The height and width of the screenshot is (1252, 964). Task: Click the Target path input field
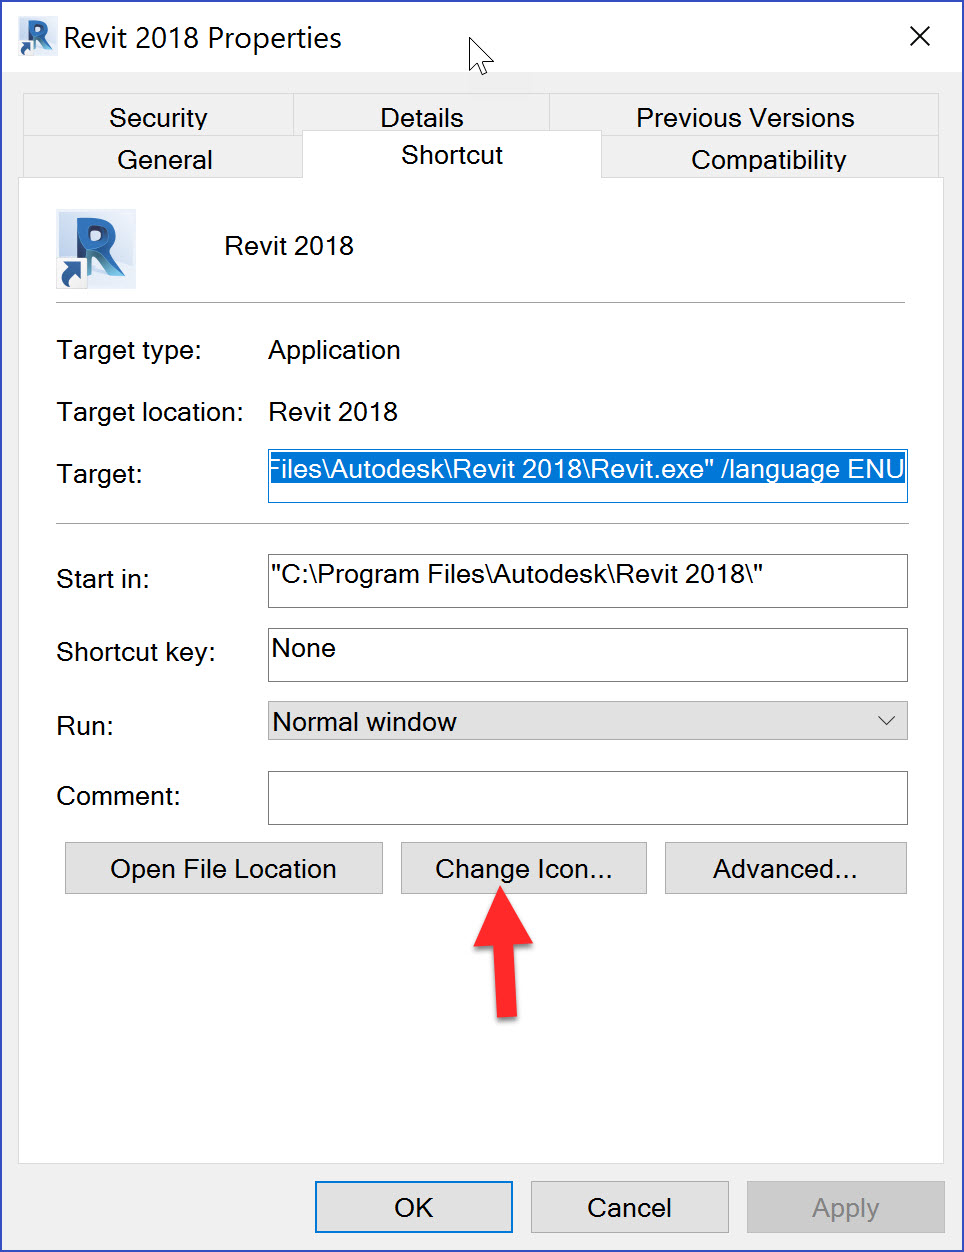588,475
